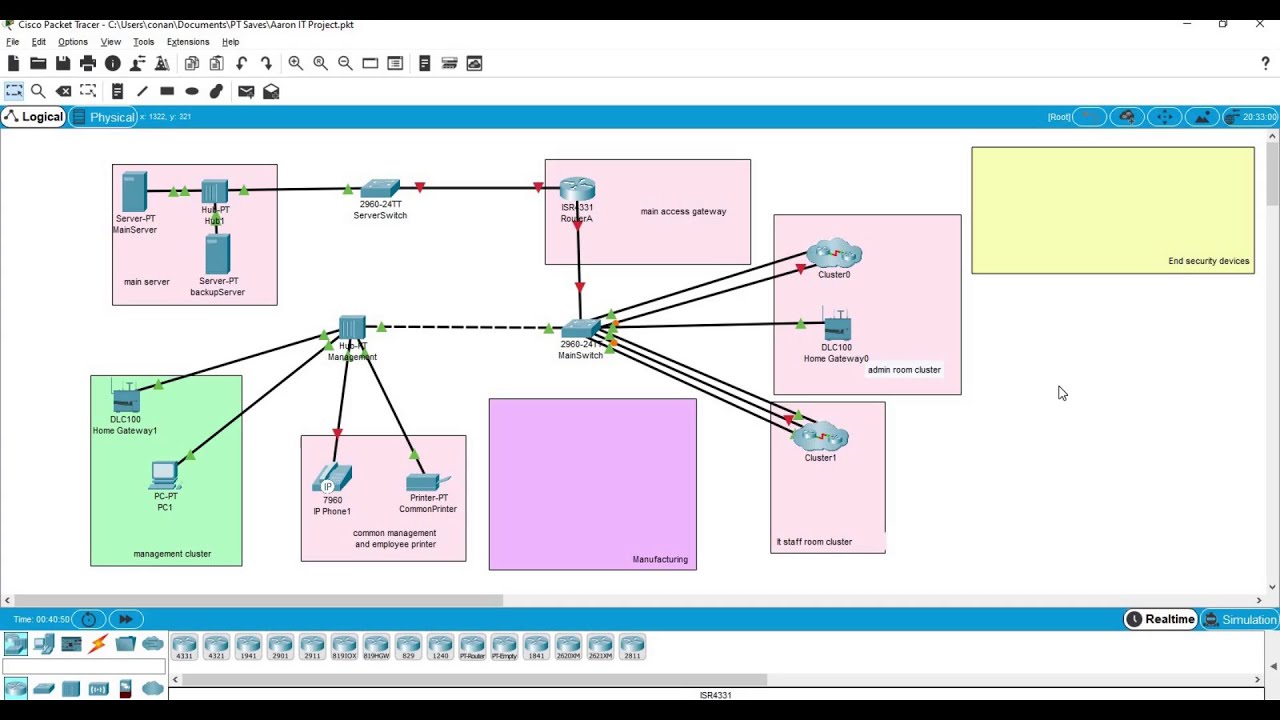Image resolution: width=1280 pixels, height=720 pixels.
Task: Switch to Realtime mode
Action: 1160,620
